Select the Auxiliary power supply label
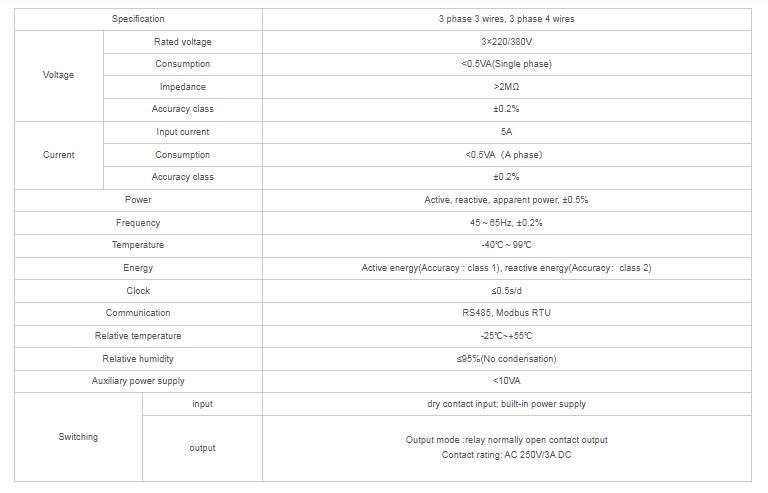 coord(138,381)
